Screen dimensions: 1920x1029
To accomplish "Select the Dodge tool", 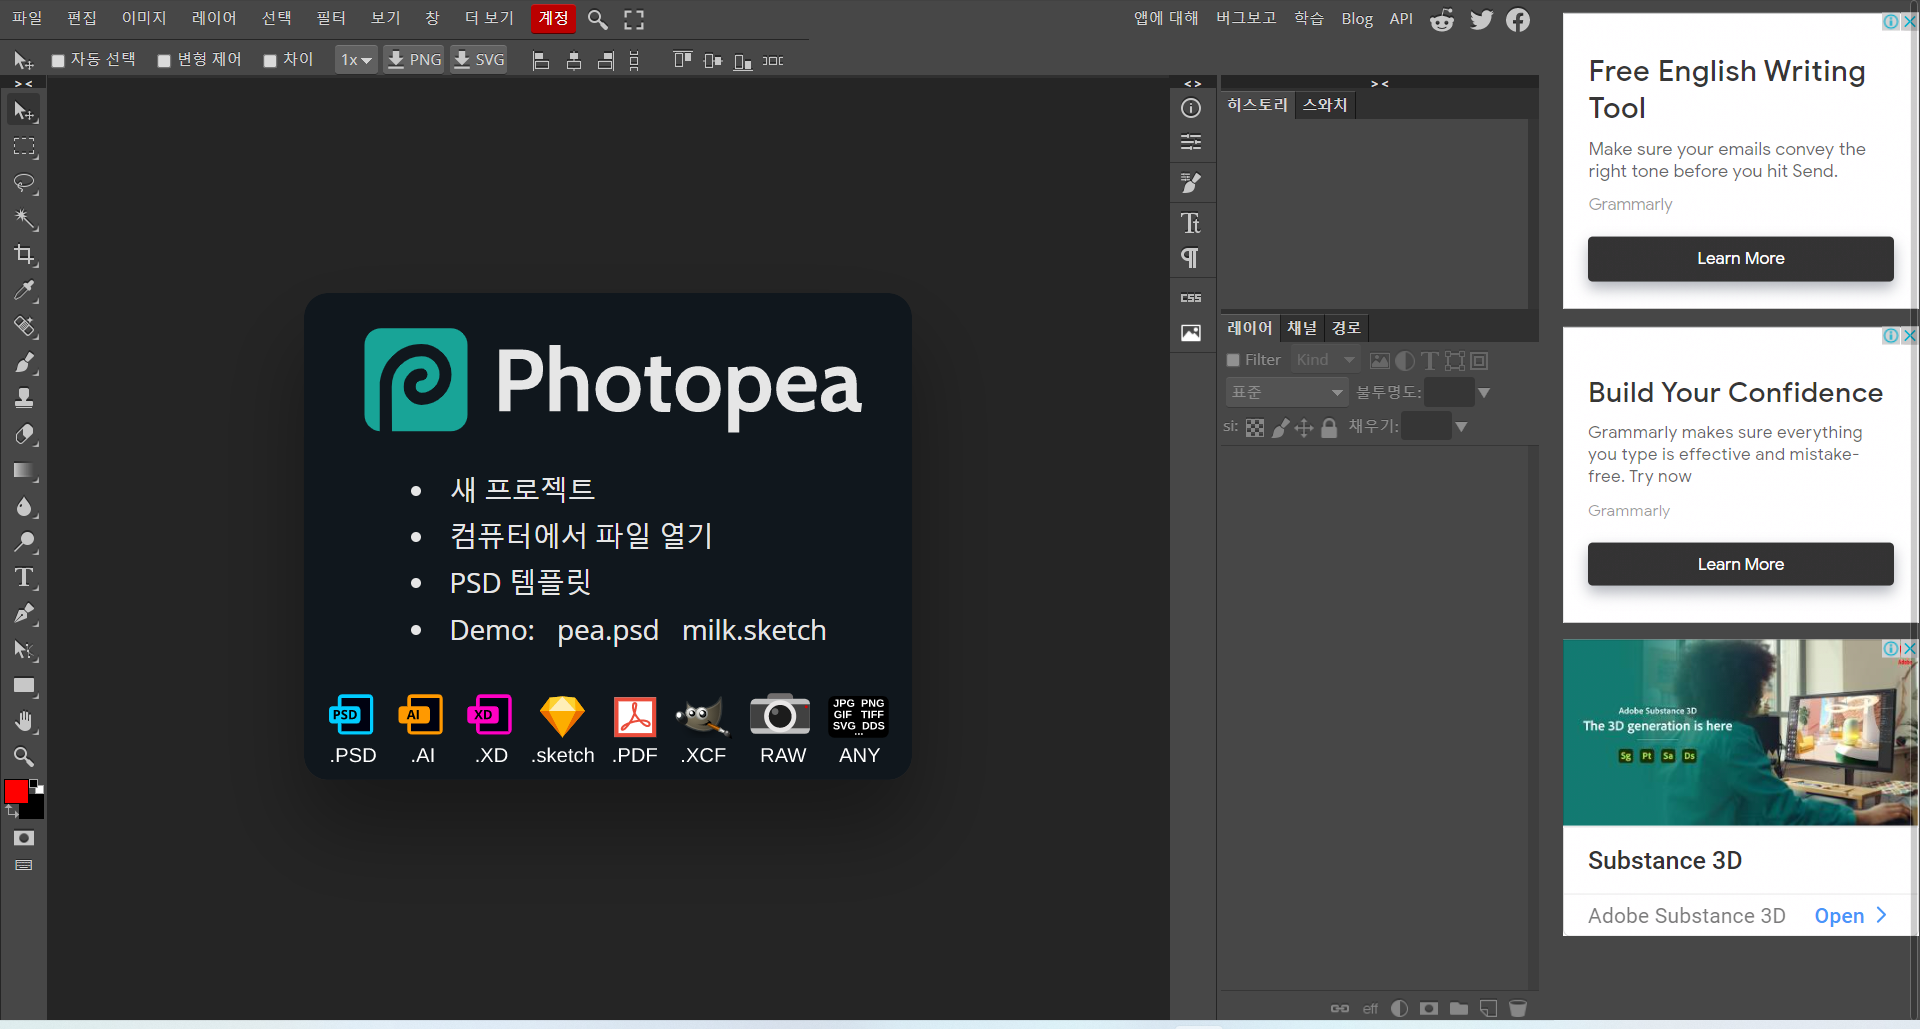I will tap(24, 543).
